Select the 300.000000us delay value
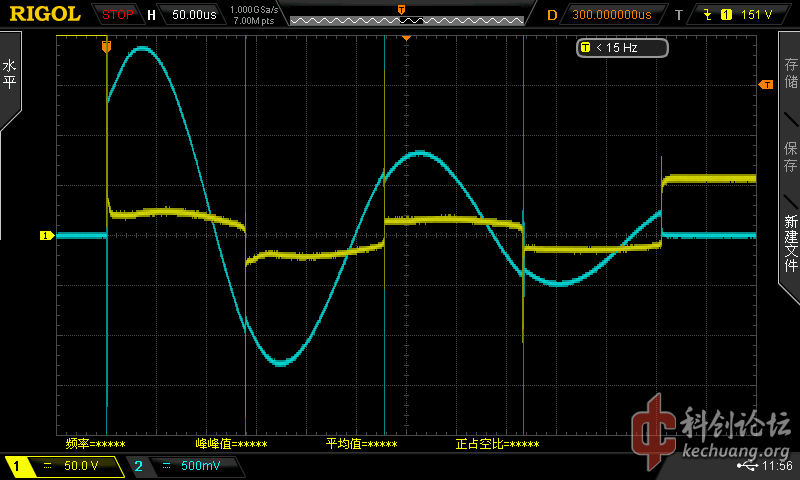The image size is (800, 480). tap(611, 15)
